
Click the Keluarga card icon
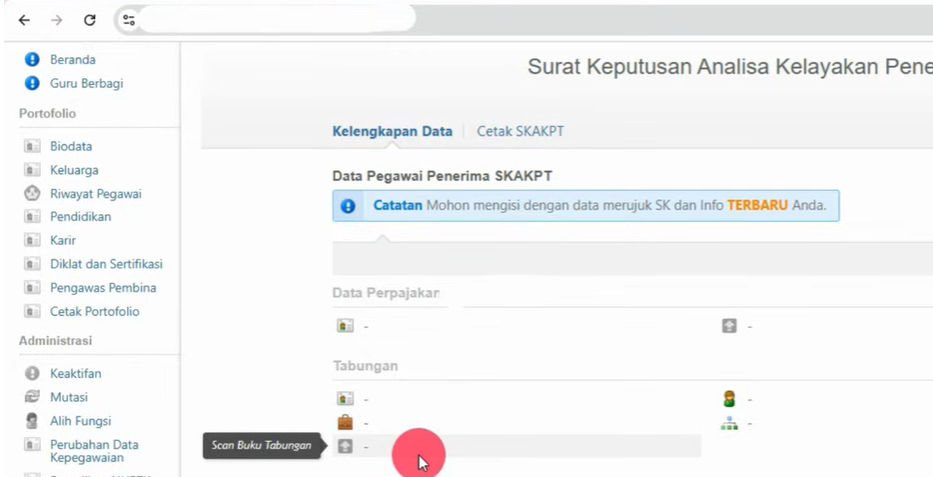coord(32,170)
